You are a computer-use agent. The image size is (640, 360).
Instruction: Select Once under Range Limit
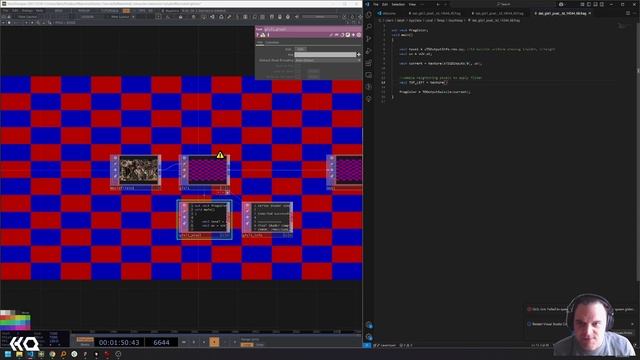[x=260, y=345]
